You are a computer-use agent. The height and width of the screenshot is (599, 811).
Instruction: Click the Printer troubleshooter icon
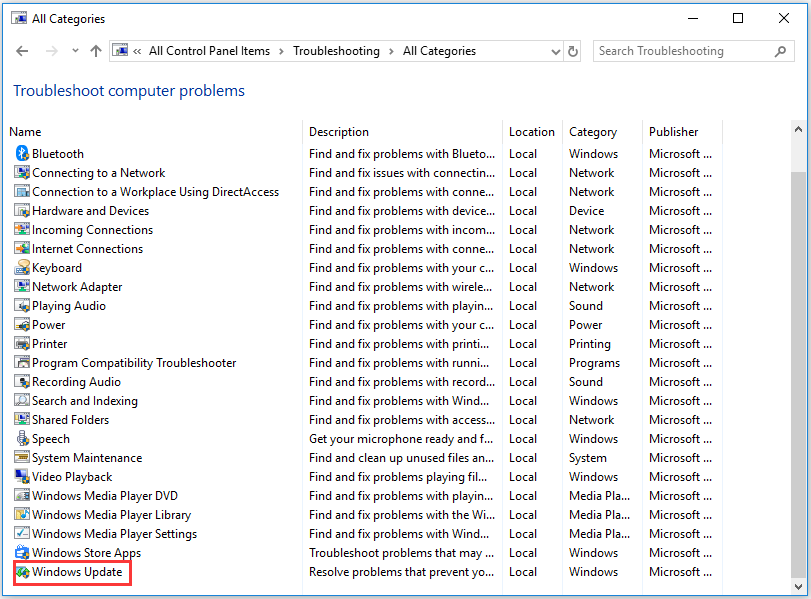[x=22, y=343]
